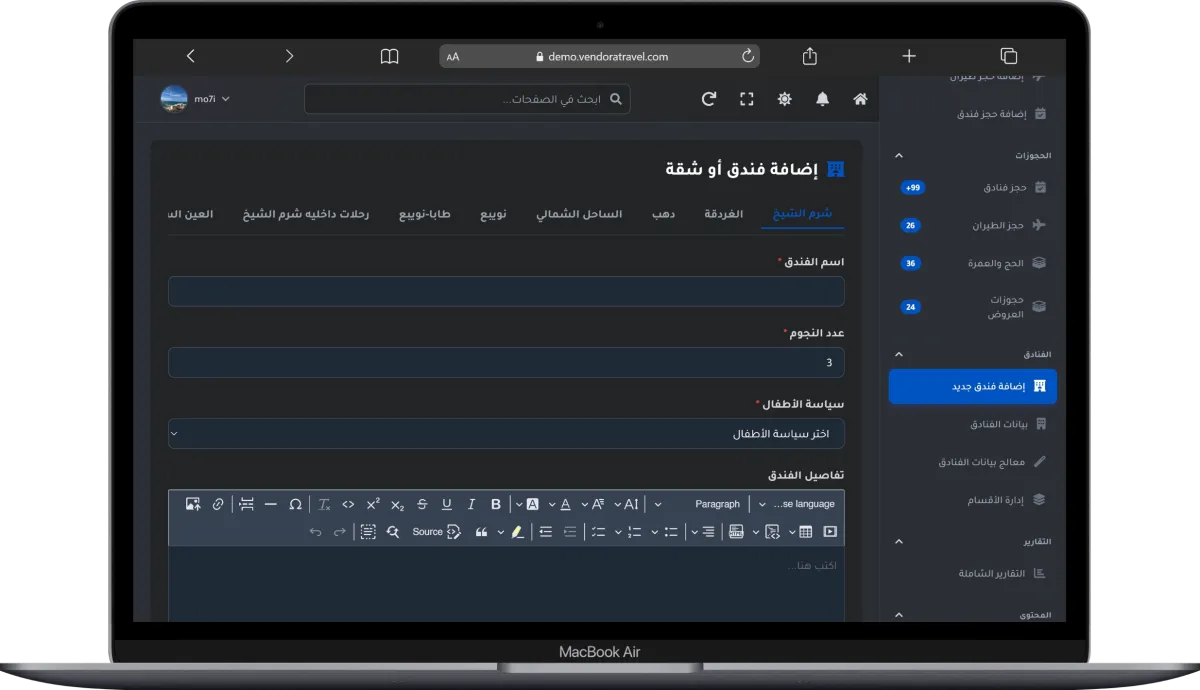Open the child policy dropdown
The image size is (1200, 690).
(x=506, y=434)
